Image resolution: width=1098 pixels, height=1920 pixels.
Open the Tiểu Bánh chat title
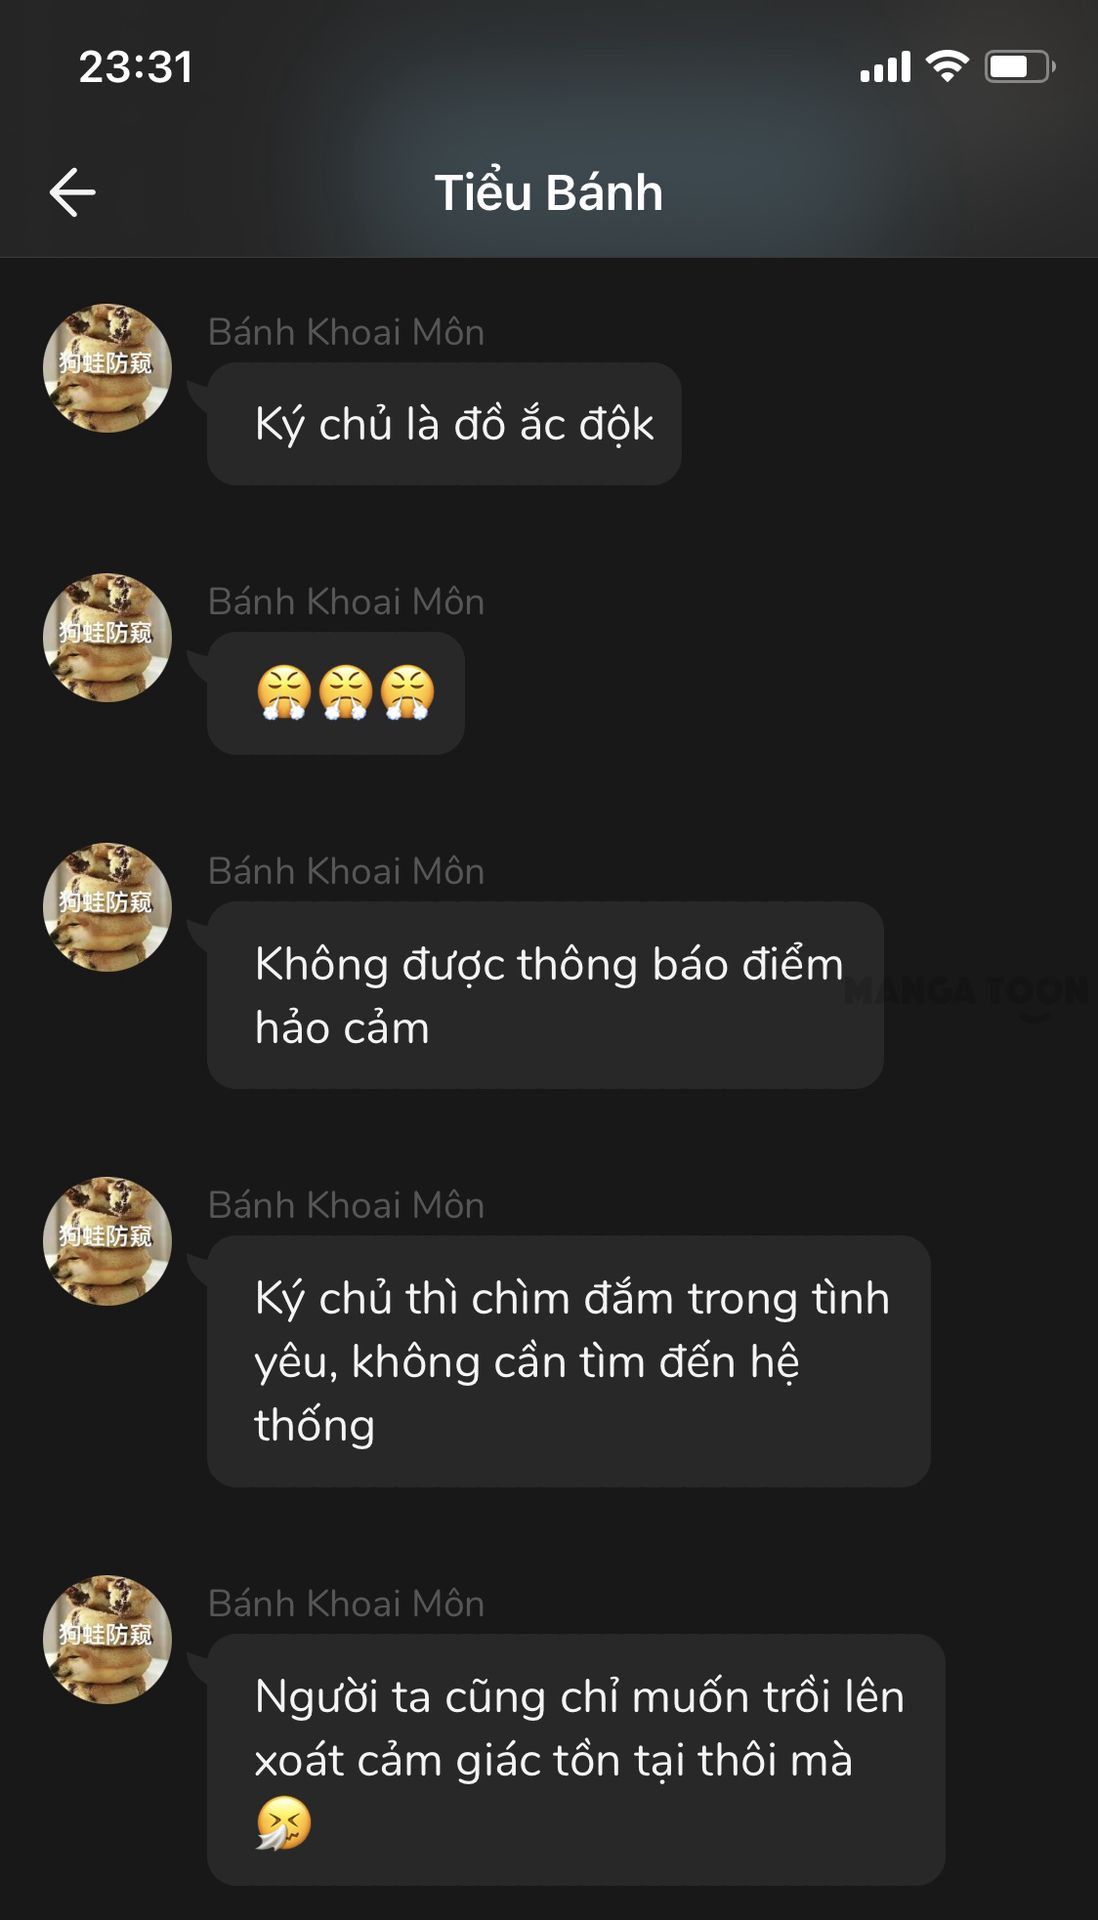pos(549,192)
